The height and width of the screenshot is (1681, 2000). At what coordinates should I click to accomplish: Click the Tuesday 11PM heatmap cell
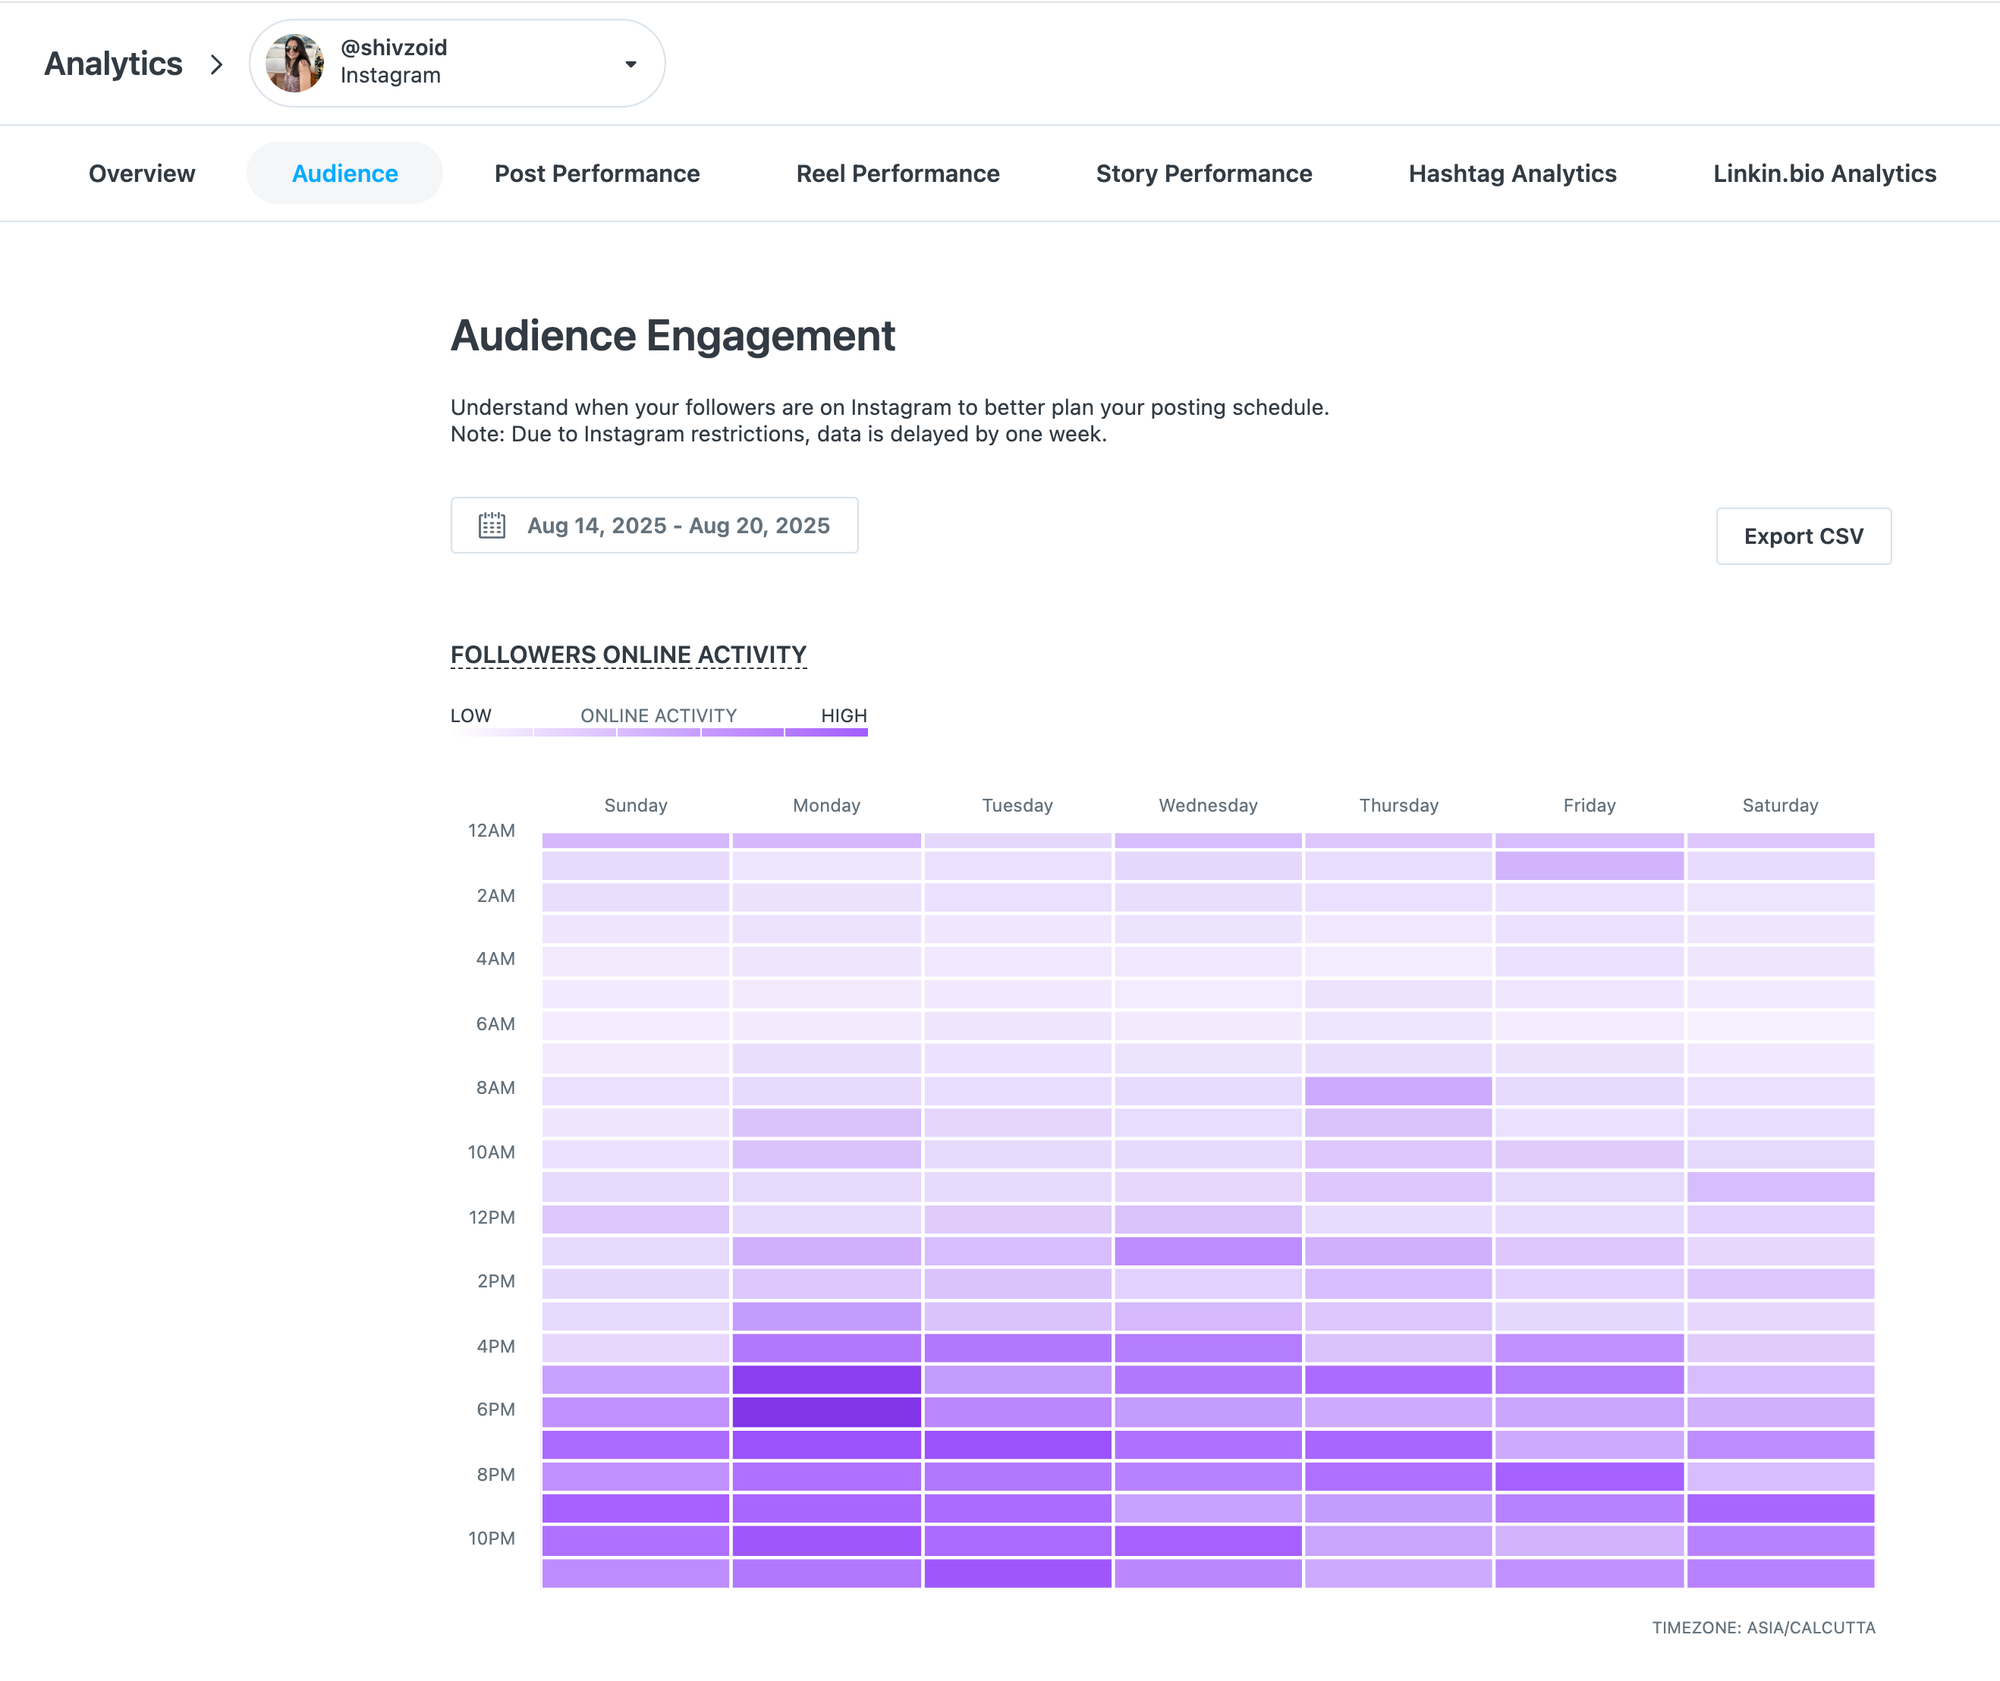pyautogui.click(x=1017, y=1572)
